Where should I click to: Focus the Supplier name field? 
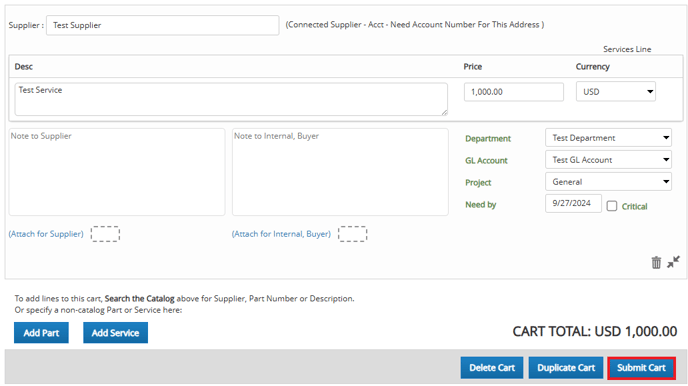pyautogui.click(x=162, y=25)
